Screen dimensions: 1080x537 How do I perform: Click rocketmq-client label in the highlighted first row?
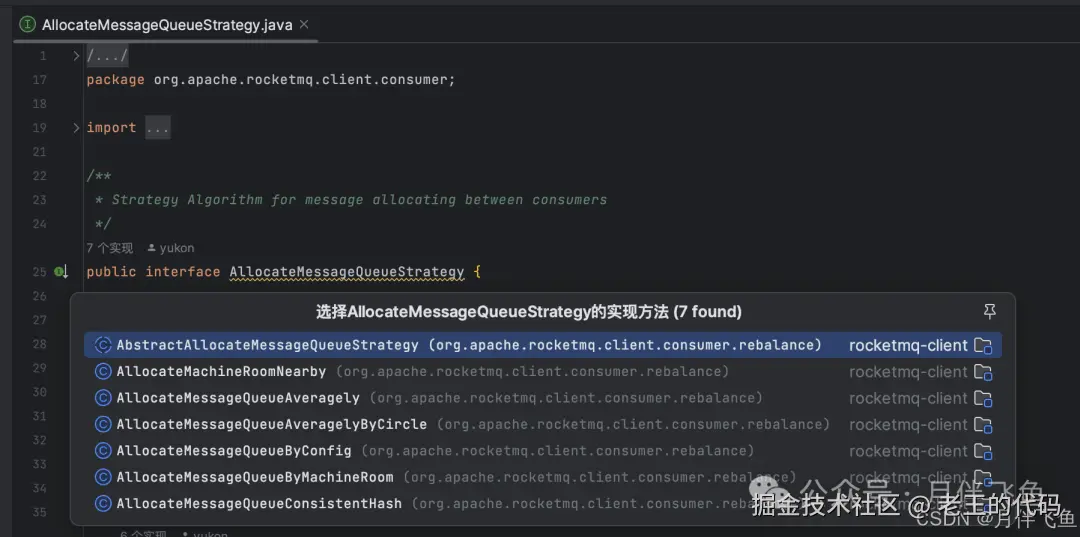908,346
